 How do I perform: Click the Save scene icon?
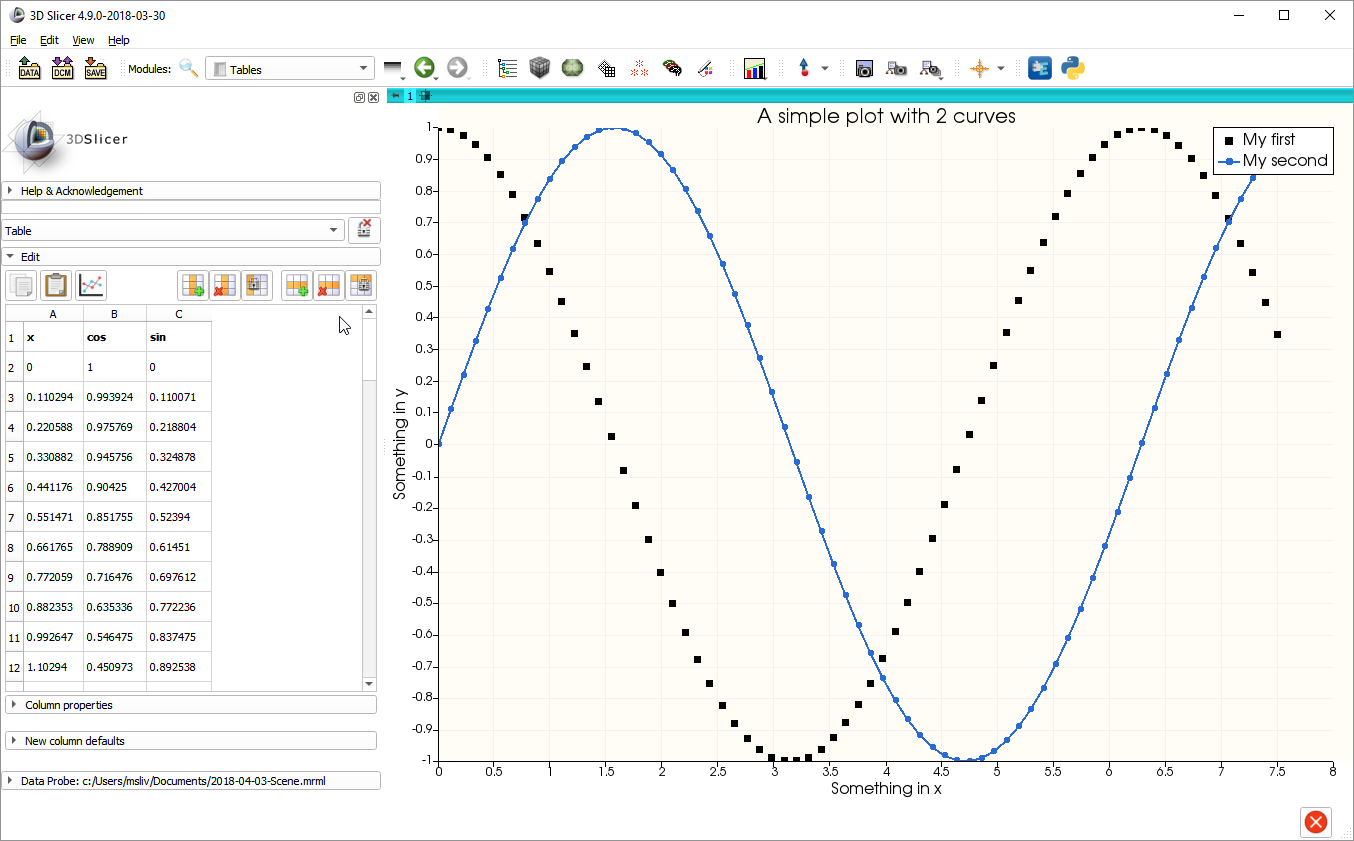pos(95,69)
